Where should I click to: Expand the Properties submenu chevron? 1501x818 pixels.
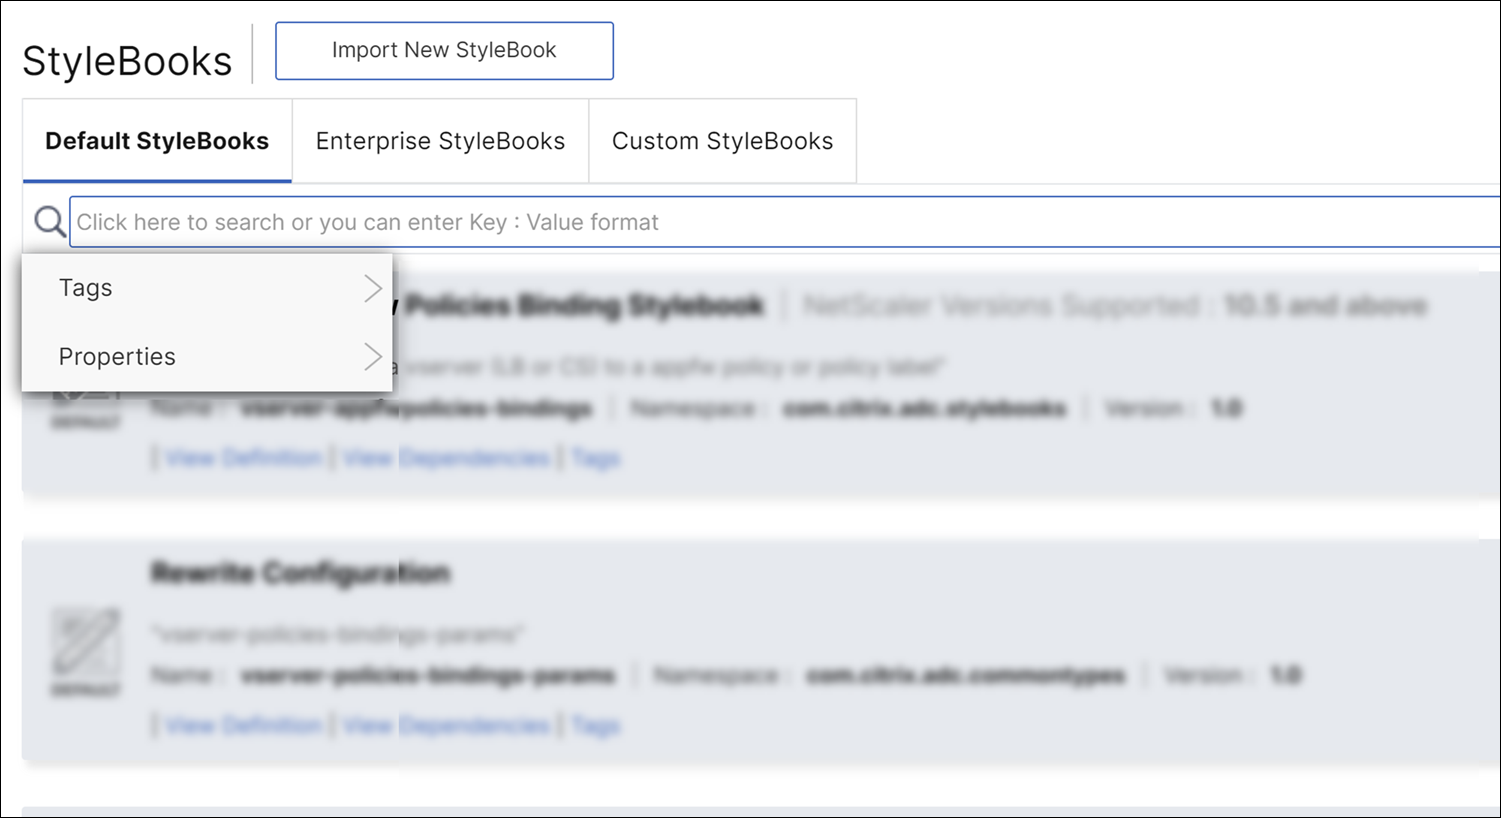click(373, 357)
